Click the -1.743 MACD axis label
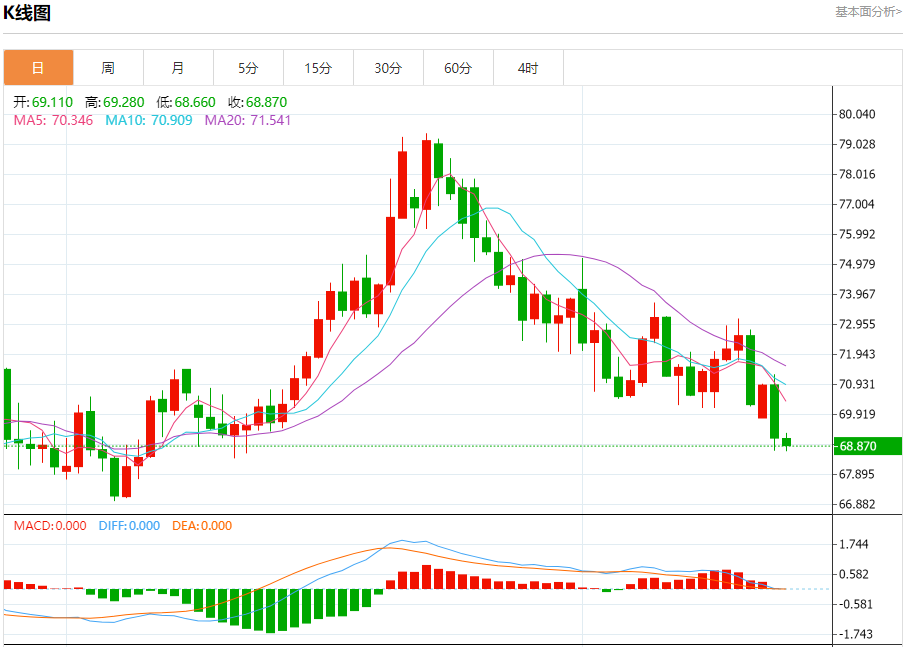This screenshot has height=647, width=907. 856,634
